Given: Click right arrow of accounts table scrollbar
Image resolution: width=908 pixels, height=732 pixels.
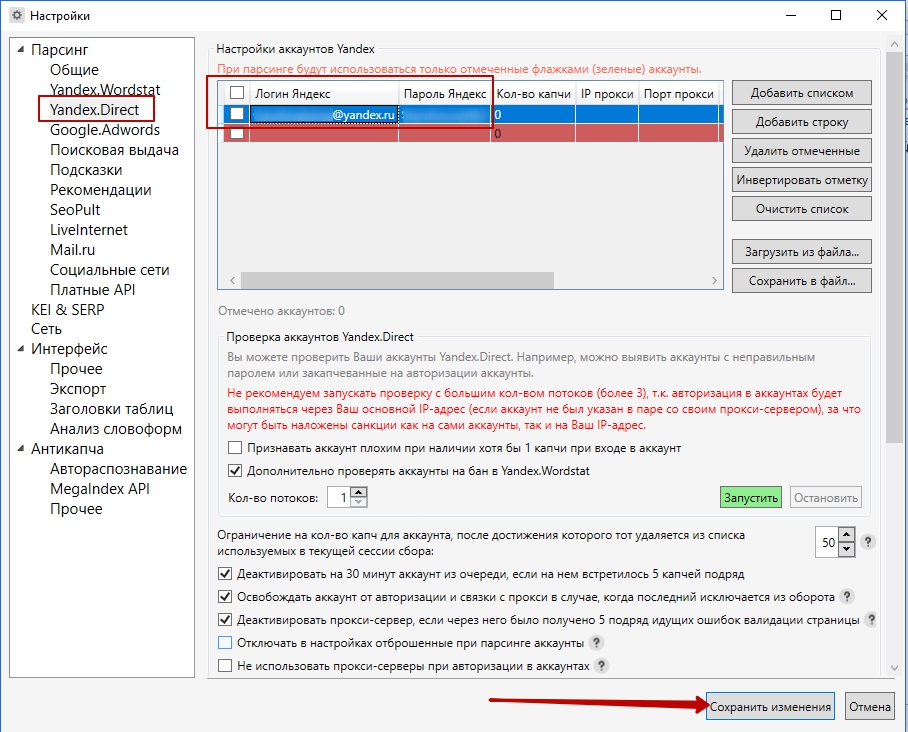Looking at the screenshot, I should pos(714,280).
